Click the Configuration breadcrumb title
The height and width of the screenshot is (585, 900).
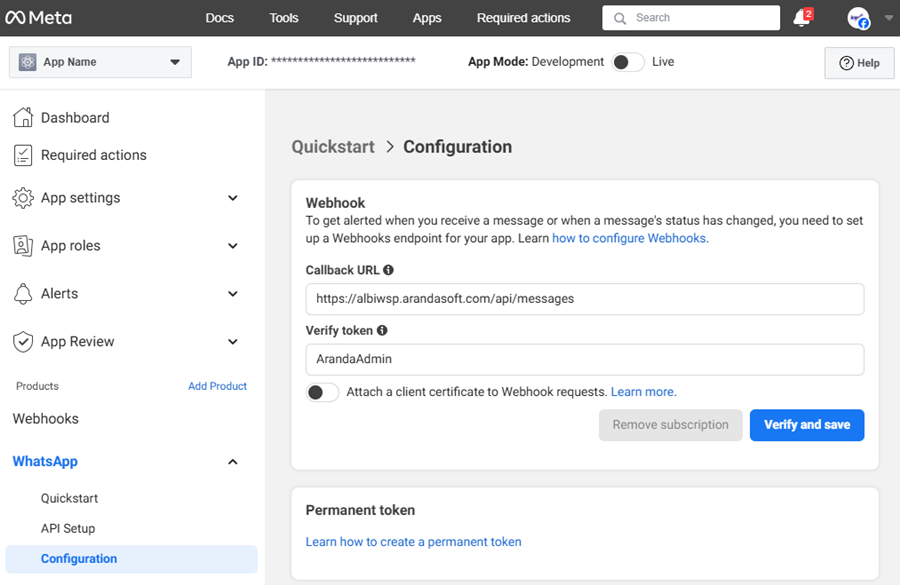[457, 147]
